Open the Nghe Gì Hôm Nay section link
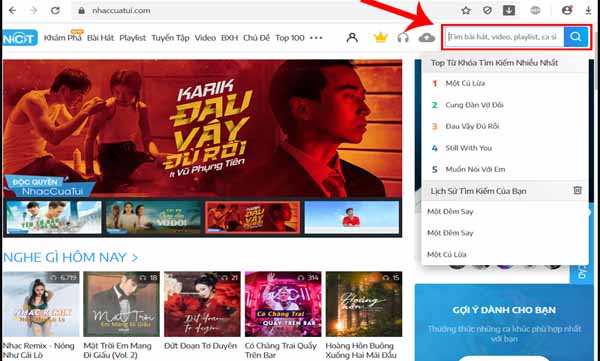The height and width of the screenshot is (361, 600). (x=70, y=257)
